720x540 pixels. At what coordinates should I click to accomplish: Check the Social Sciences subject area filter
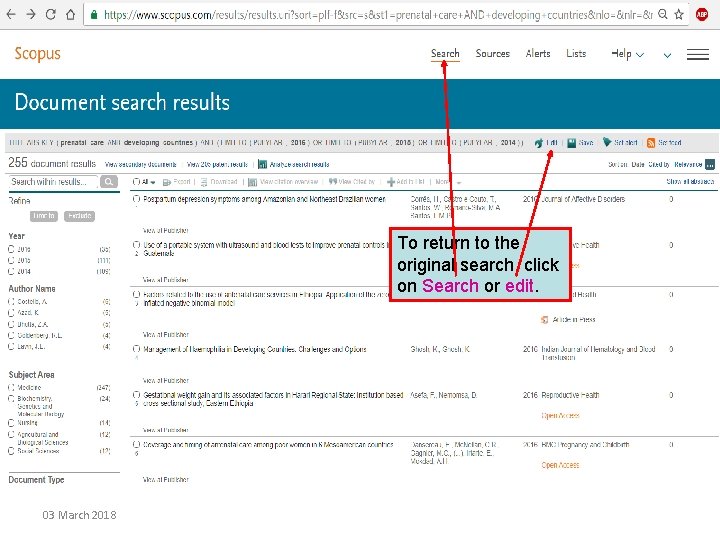tap(11, 451)
